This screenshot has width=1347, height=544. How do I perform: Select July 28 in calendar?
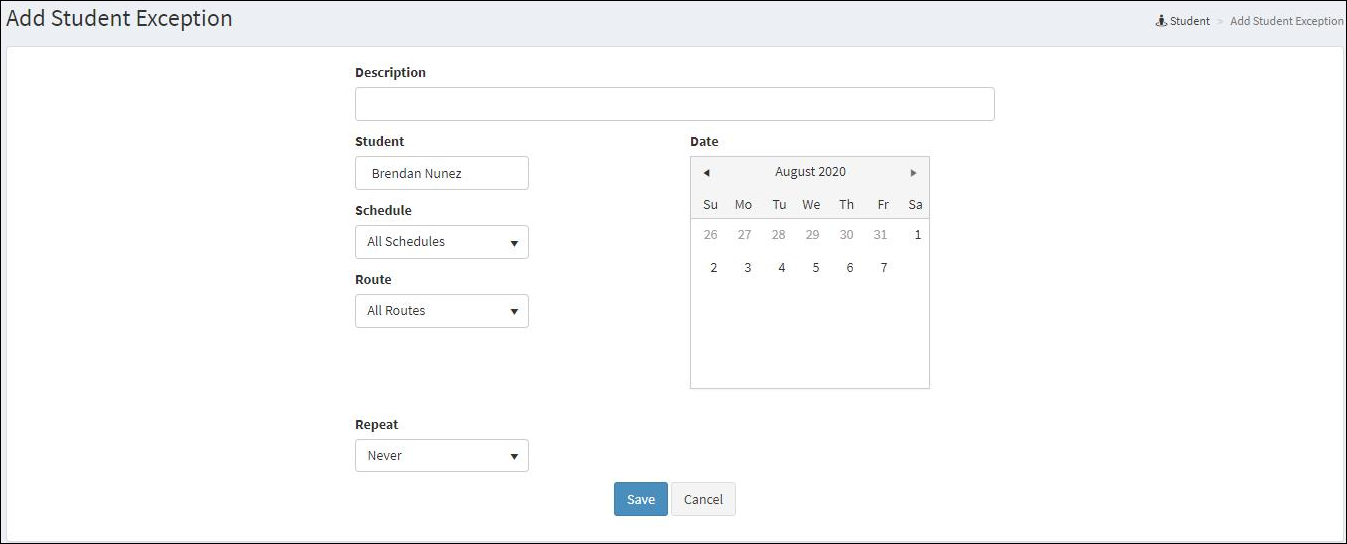[x=778, y=235]
